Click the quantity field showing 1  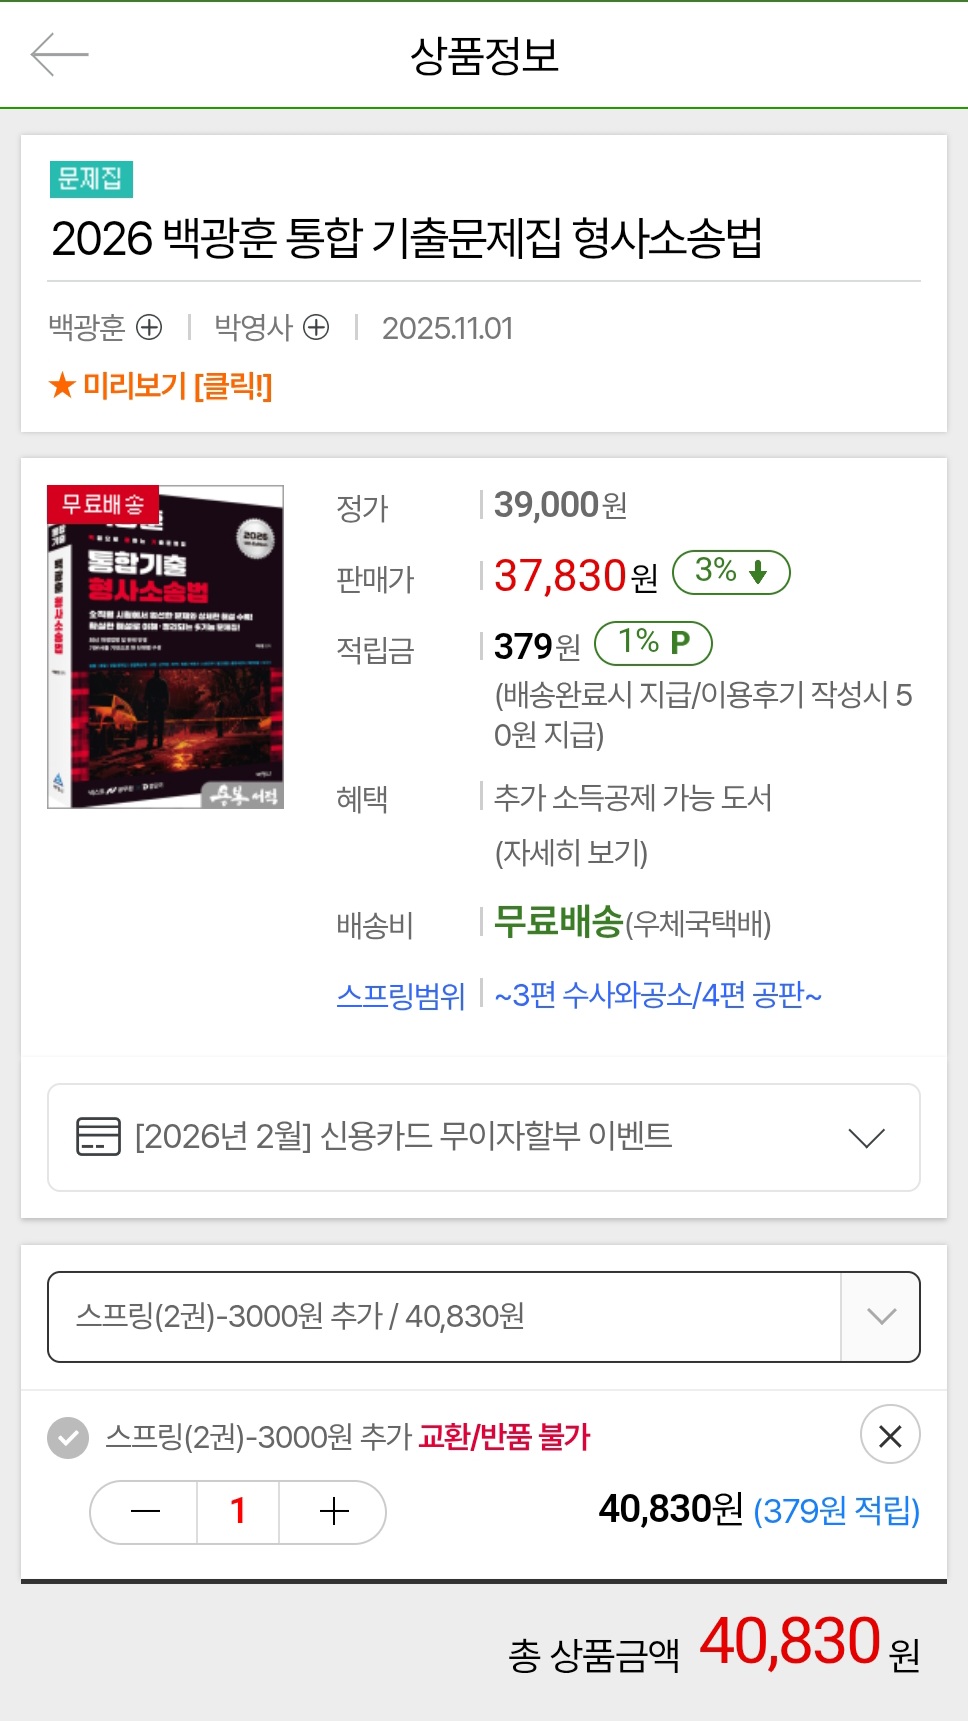[238, 1511]
